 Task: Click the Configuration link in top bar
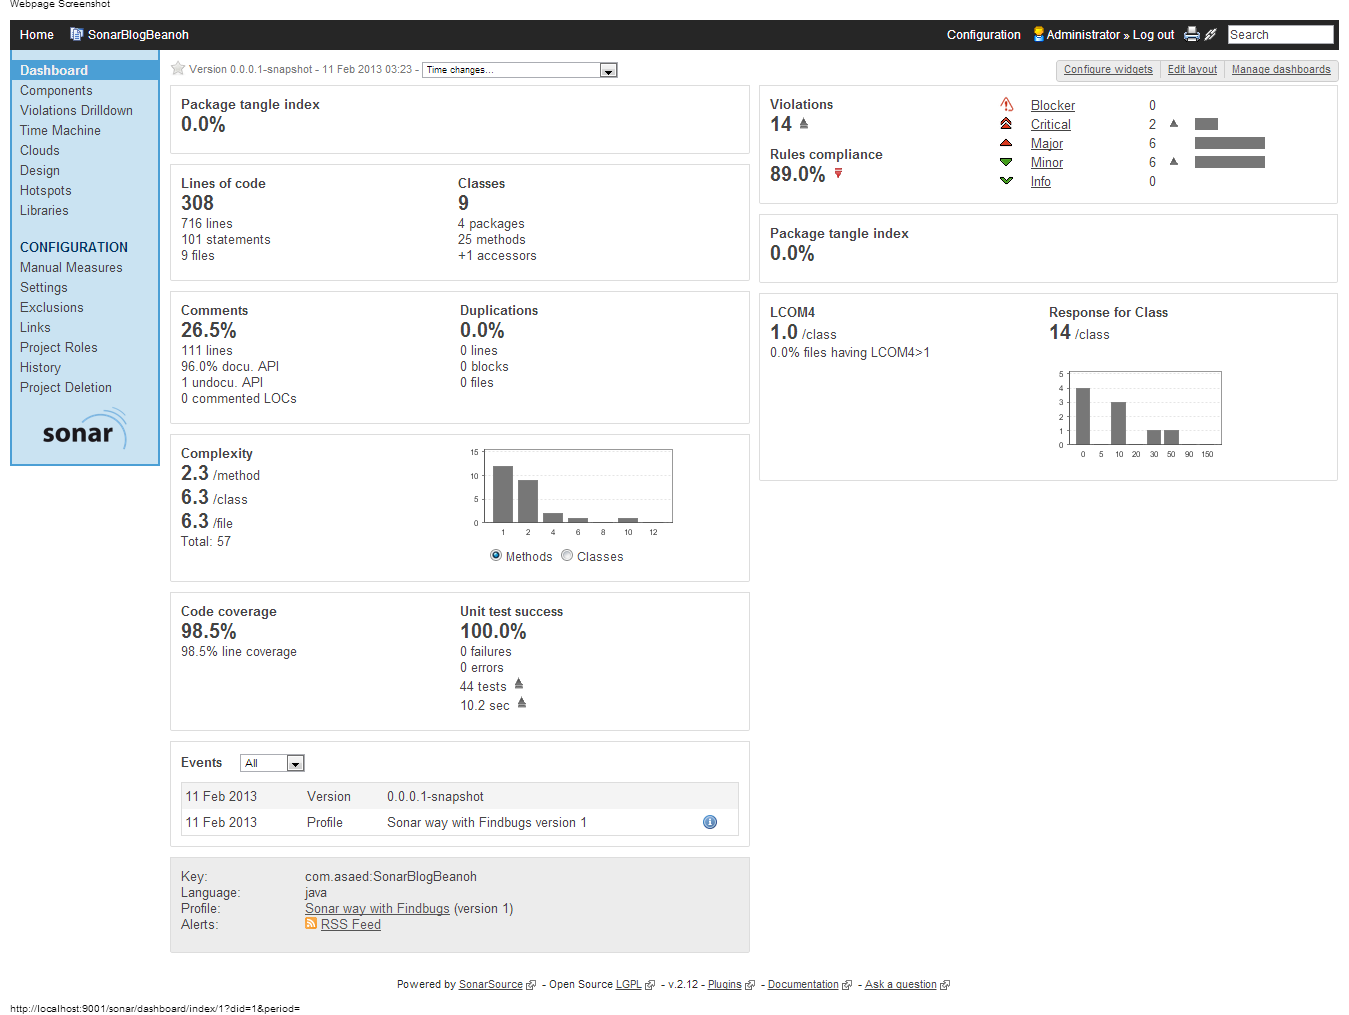pyautogui.click(x=984, y=34)
